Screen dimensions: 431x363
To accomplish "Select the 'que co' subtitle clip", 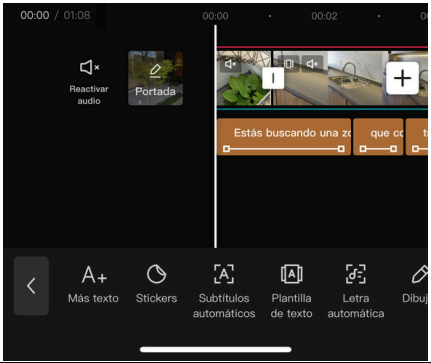I will pos(378,137).
